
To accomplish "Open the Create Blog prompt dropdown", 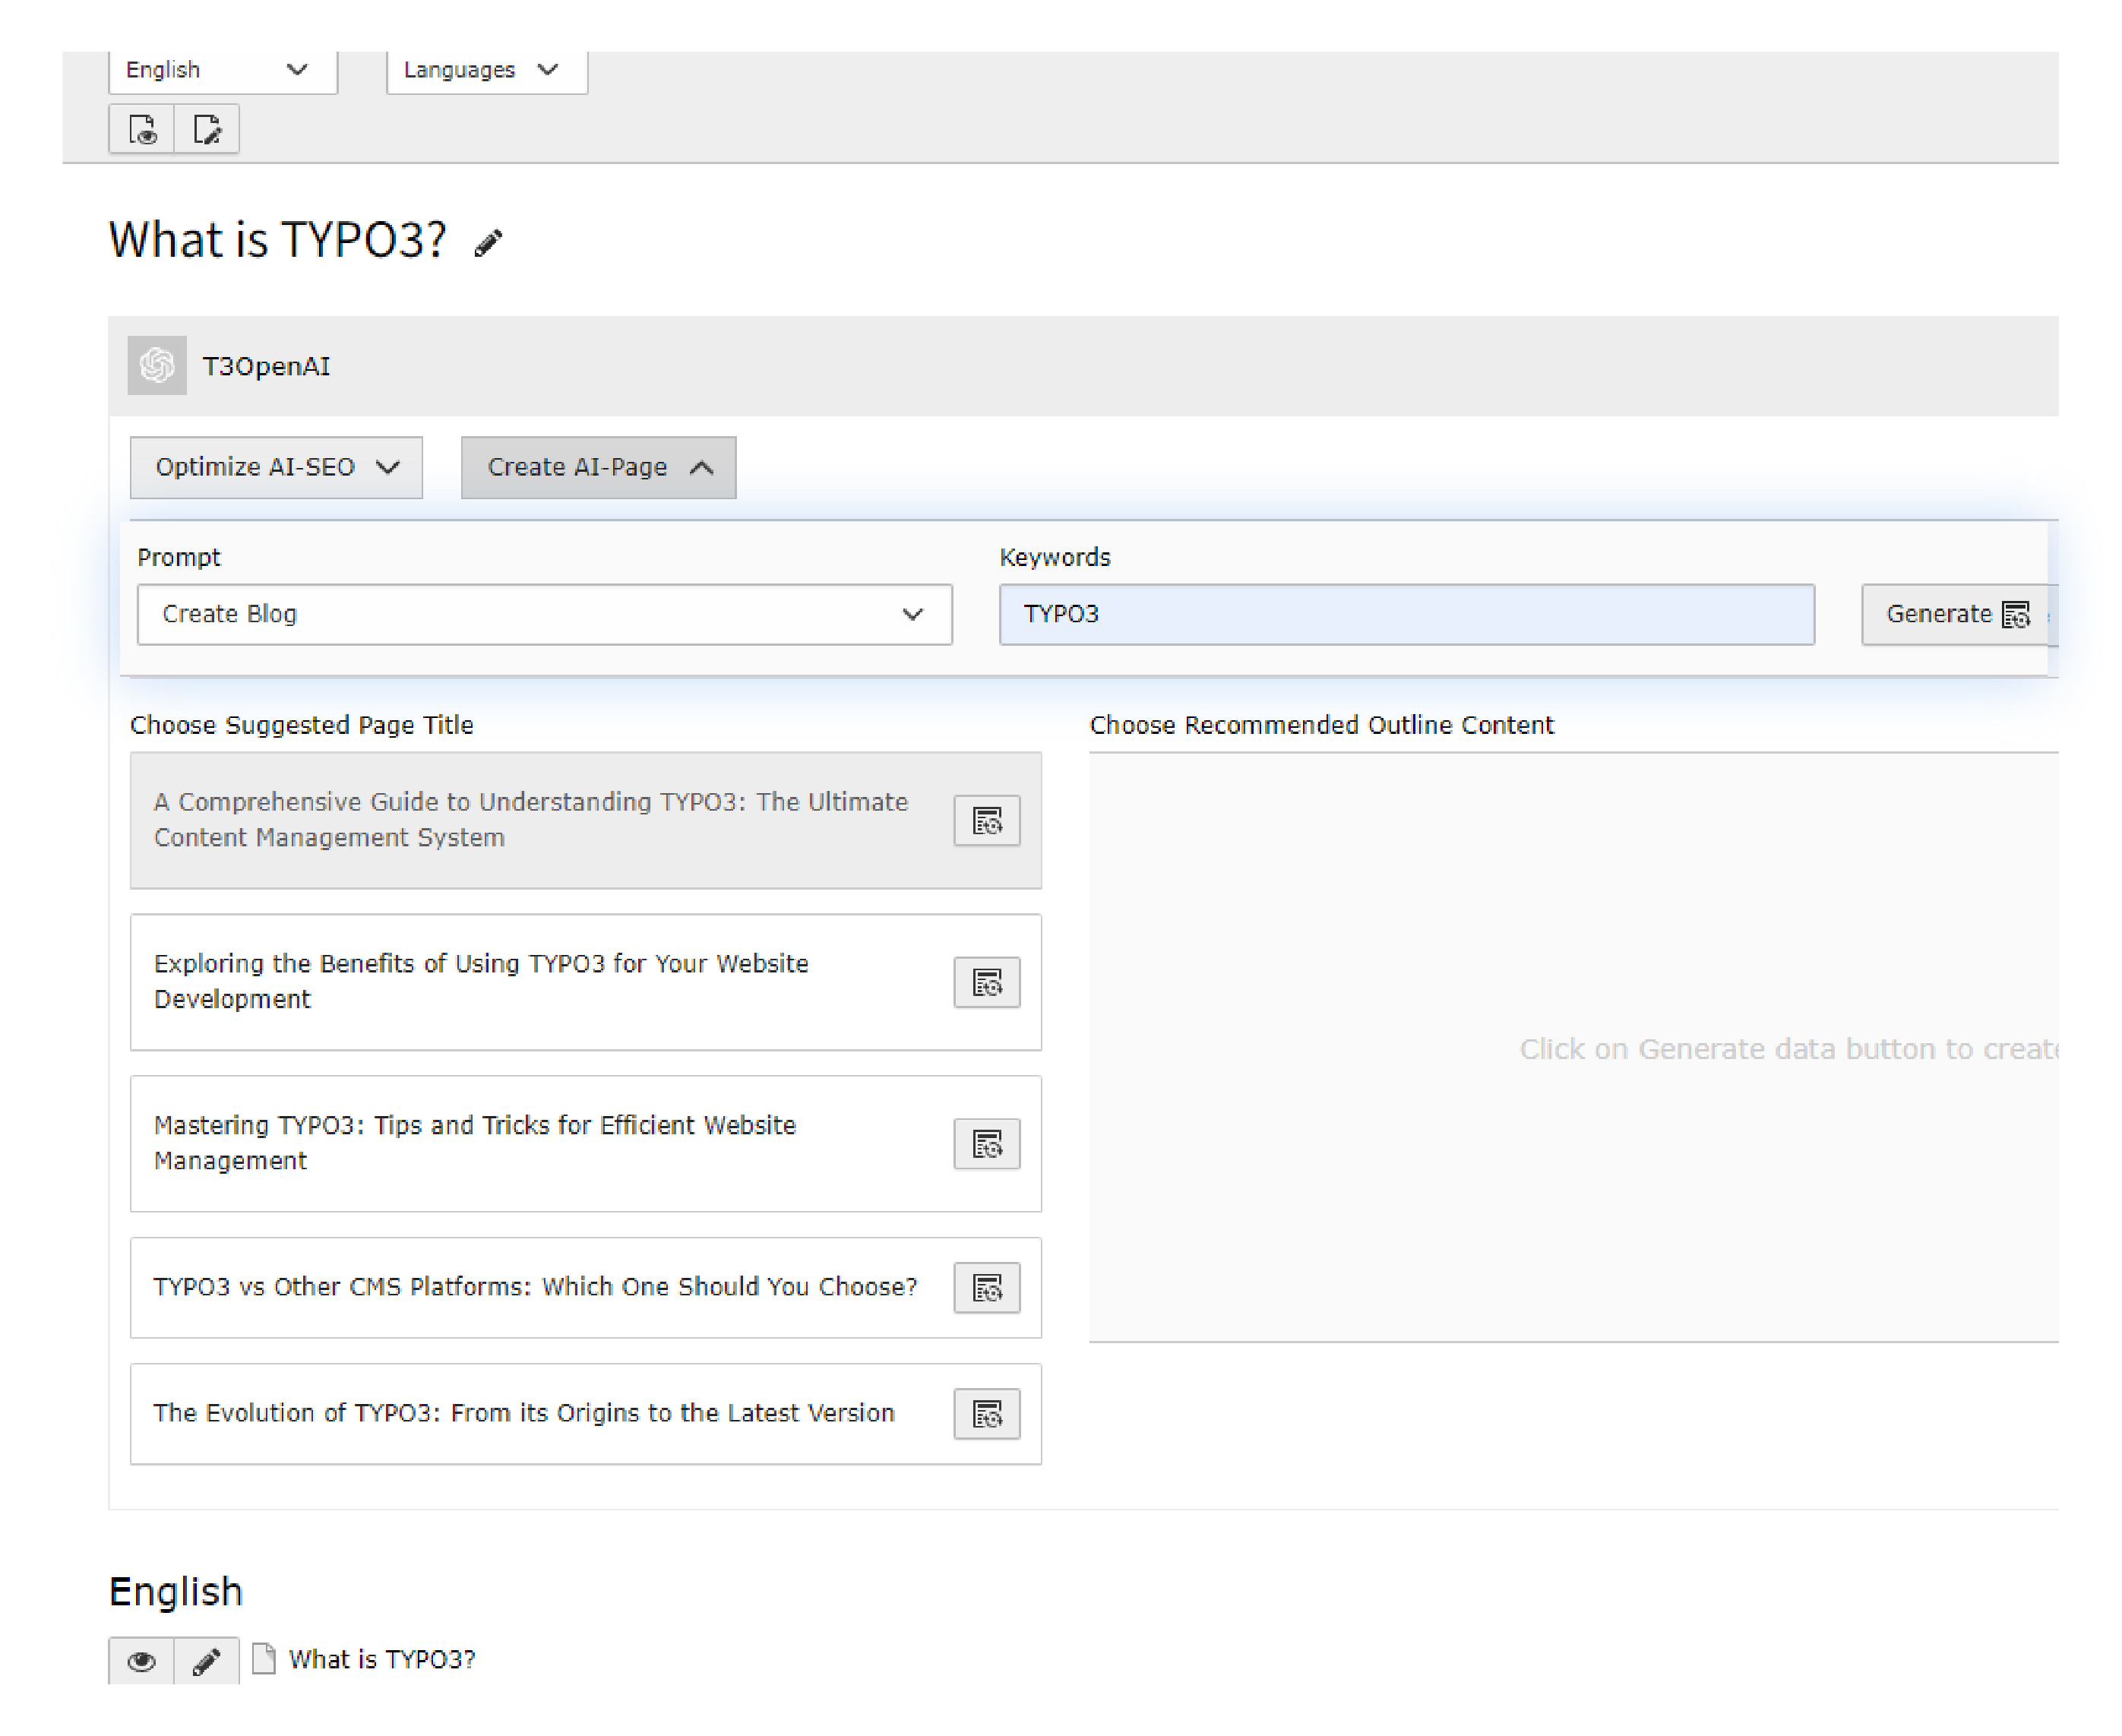I will tap(544, 614).
